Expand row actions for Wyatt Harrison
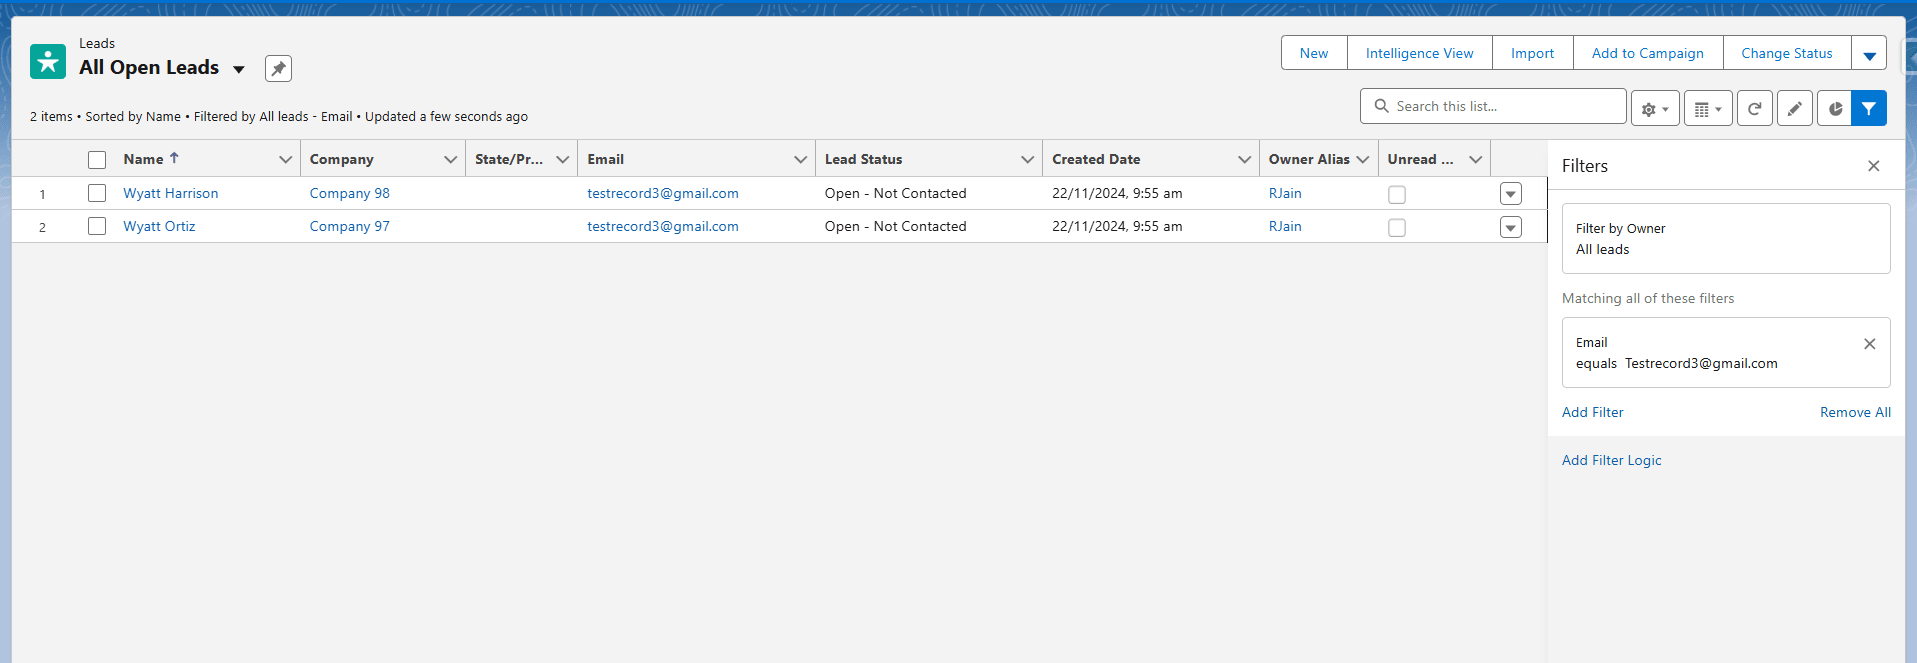Screen dimensions: 1917x663 pos(1510,194)
